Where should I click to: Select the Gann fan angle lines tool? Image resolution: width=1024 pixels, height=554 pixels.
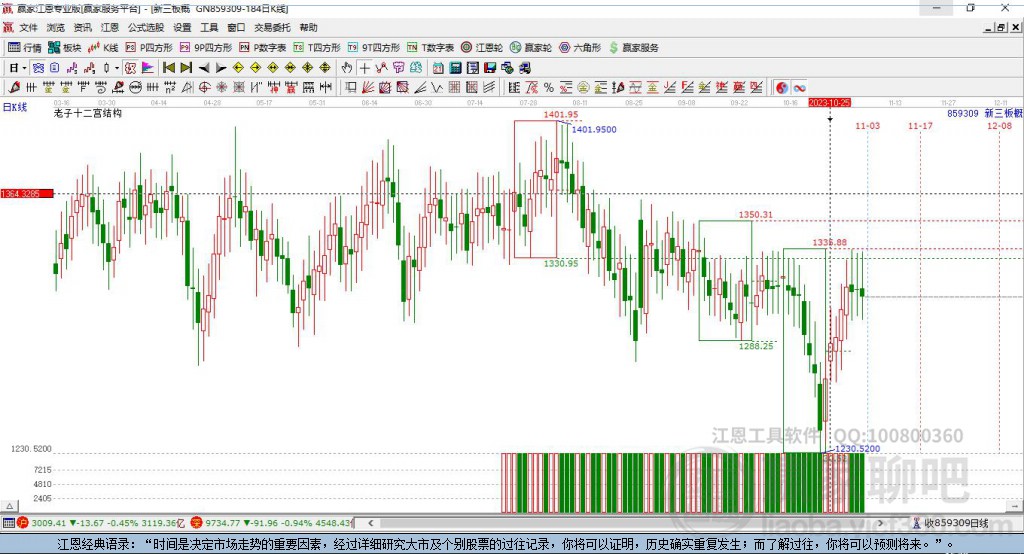368,88
